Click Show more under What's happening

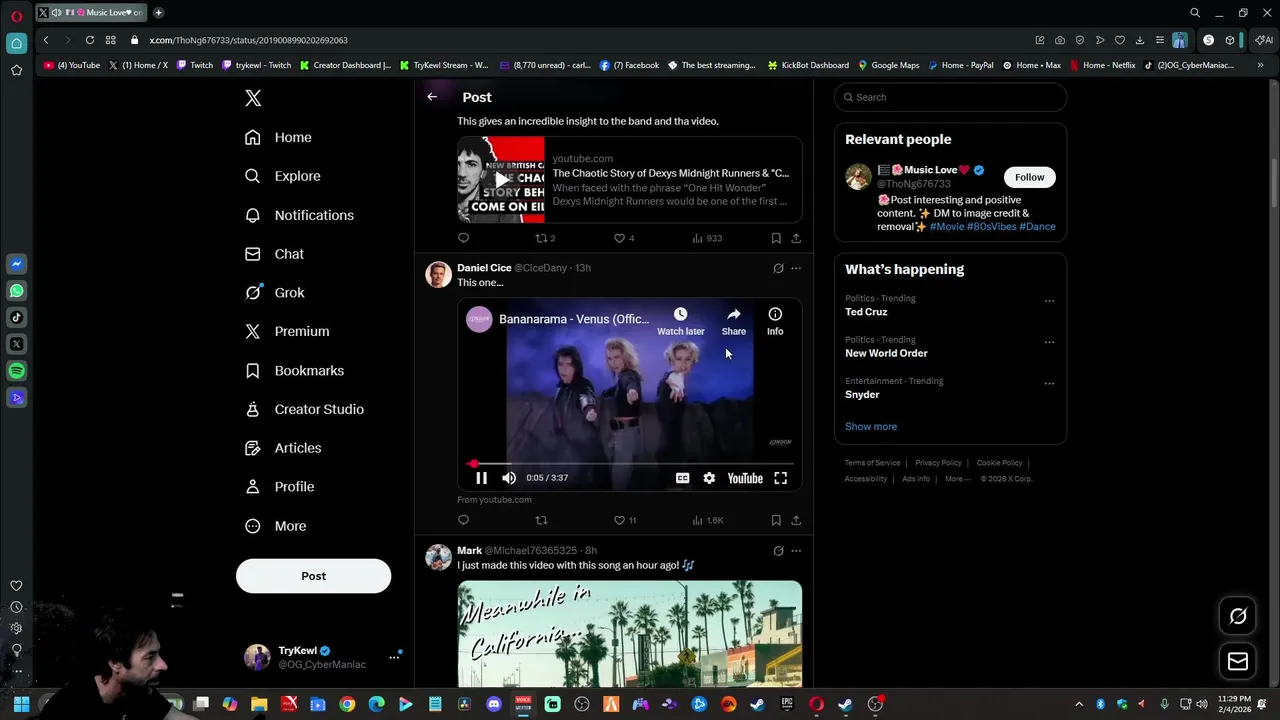[x=871, y=426]
